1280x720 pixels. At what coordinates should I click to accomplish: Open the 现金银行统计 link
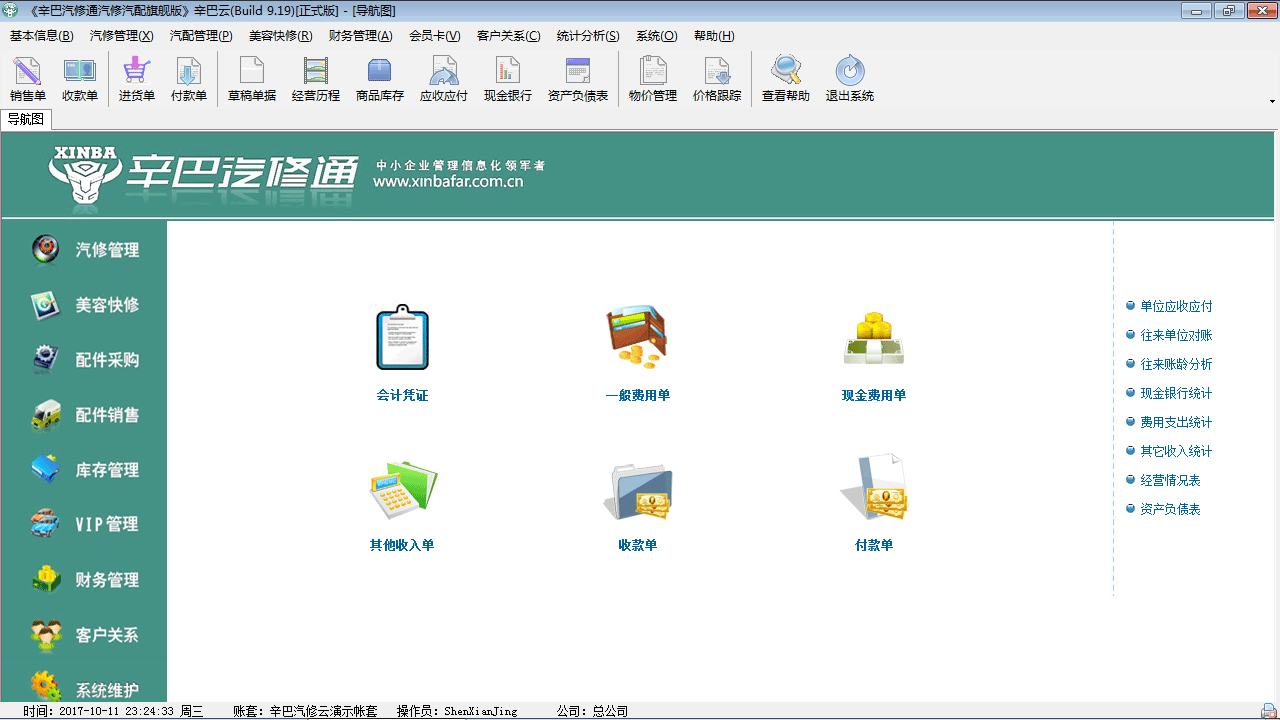1176,393
